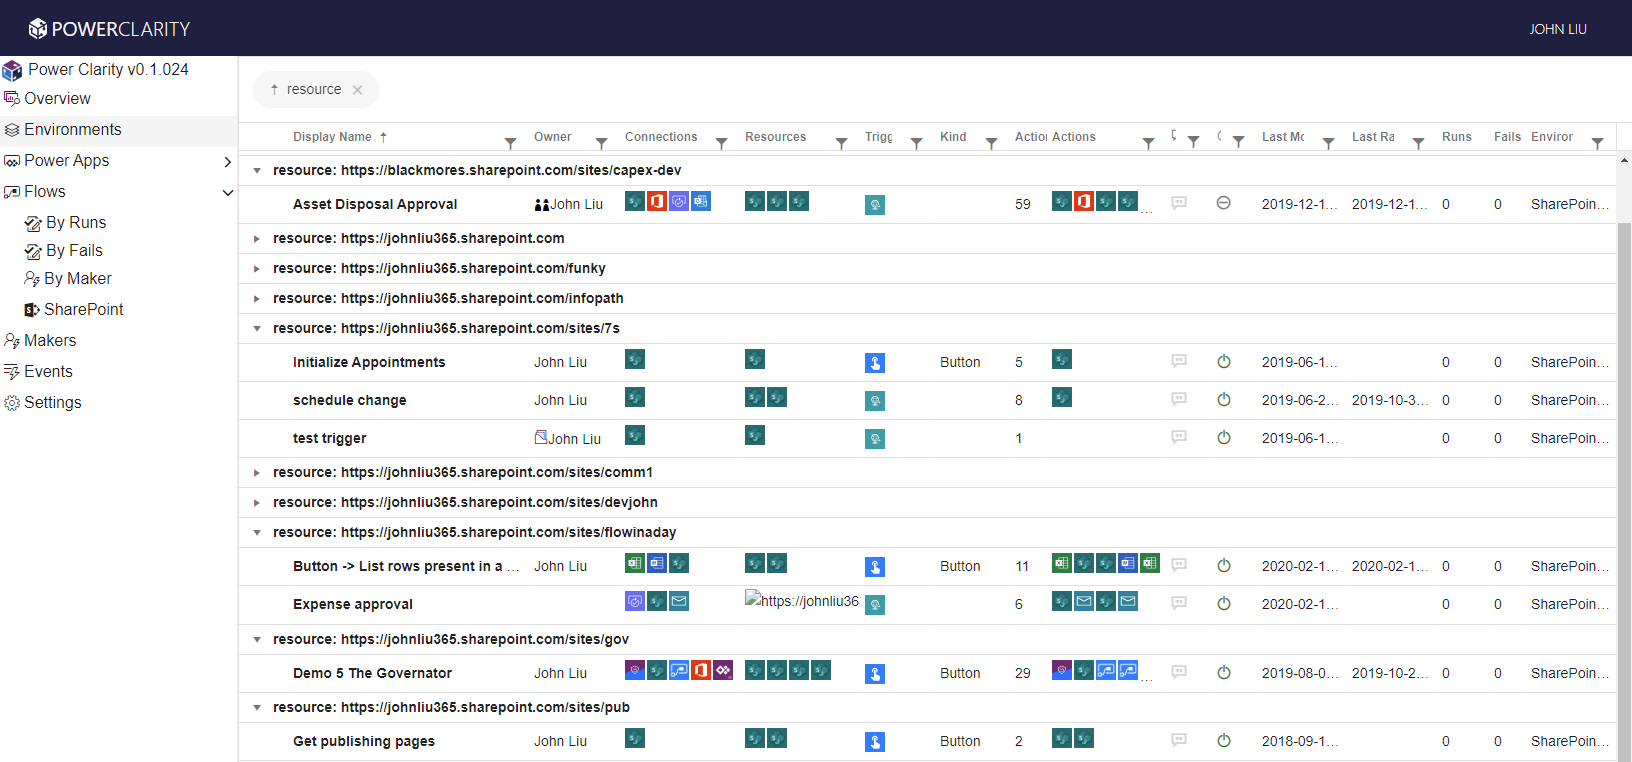
Task: Remove the resource grouping chip via its X
Action: coord(357,90)
